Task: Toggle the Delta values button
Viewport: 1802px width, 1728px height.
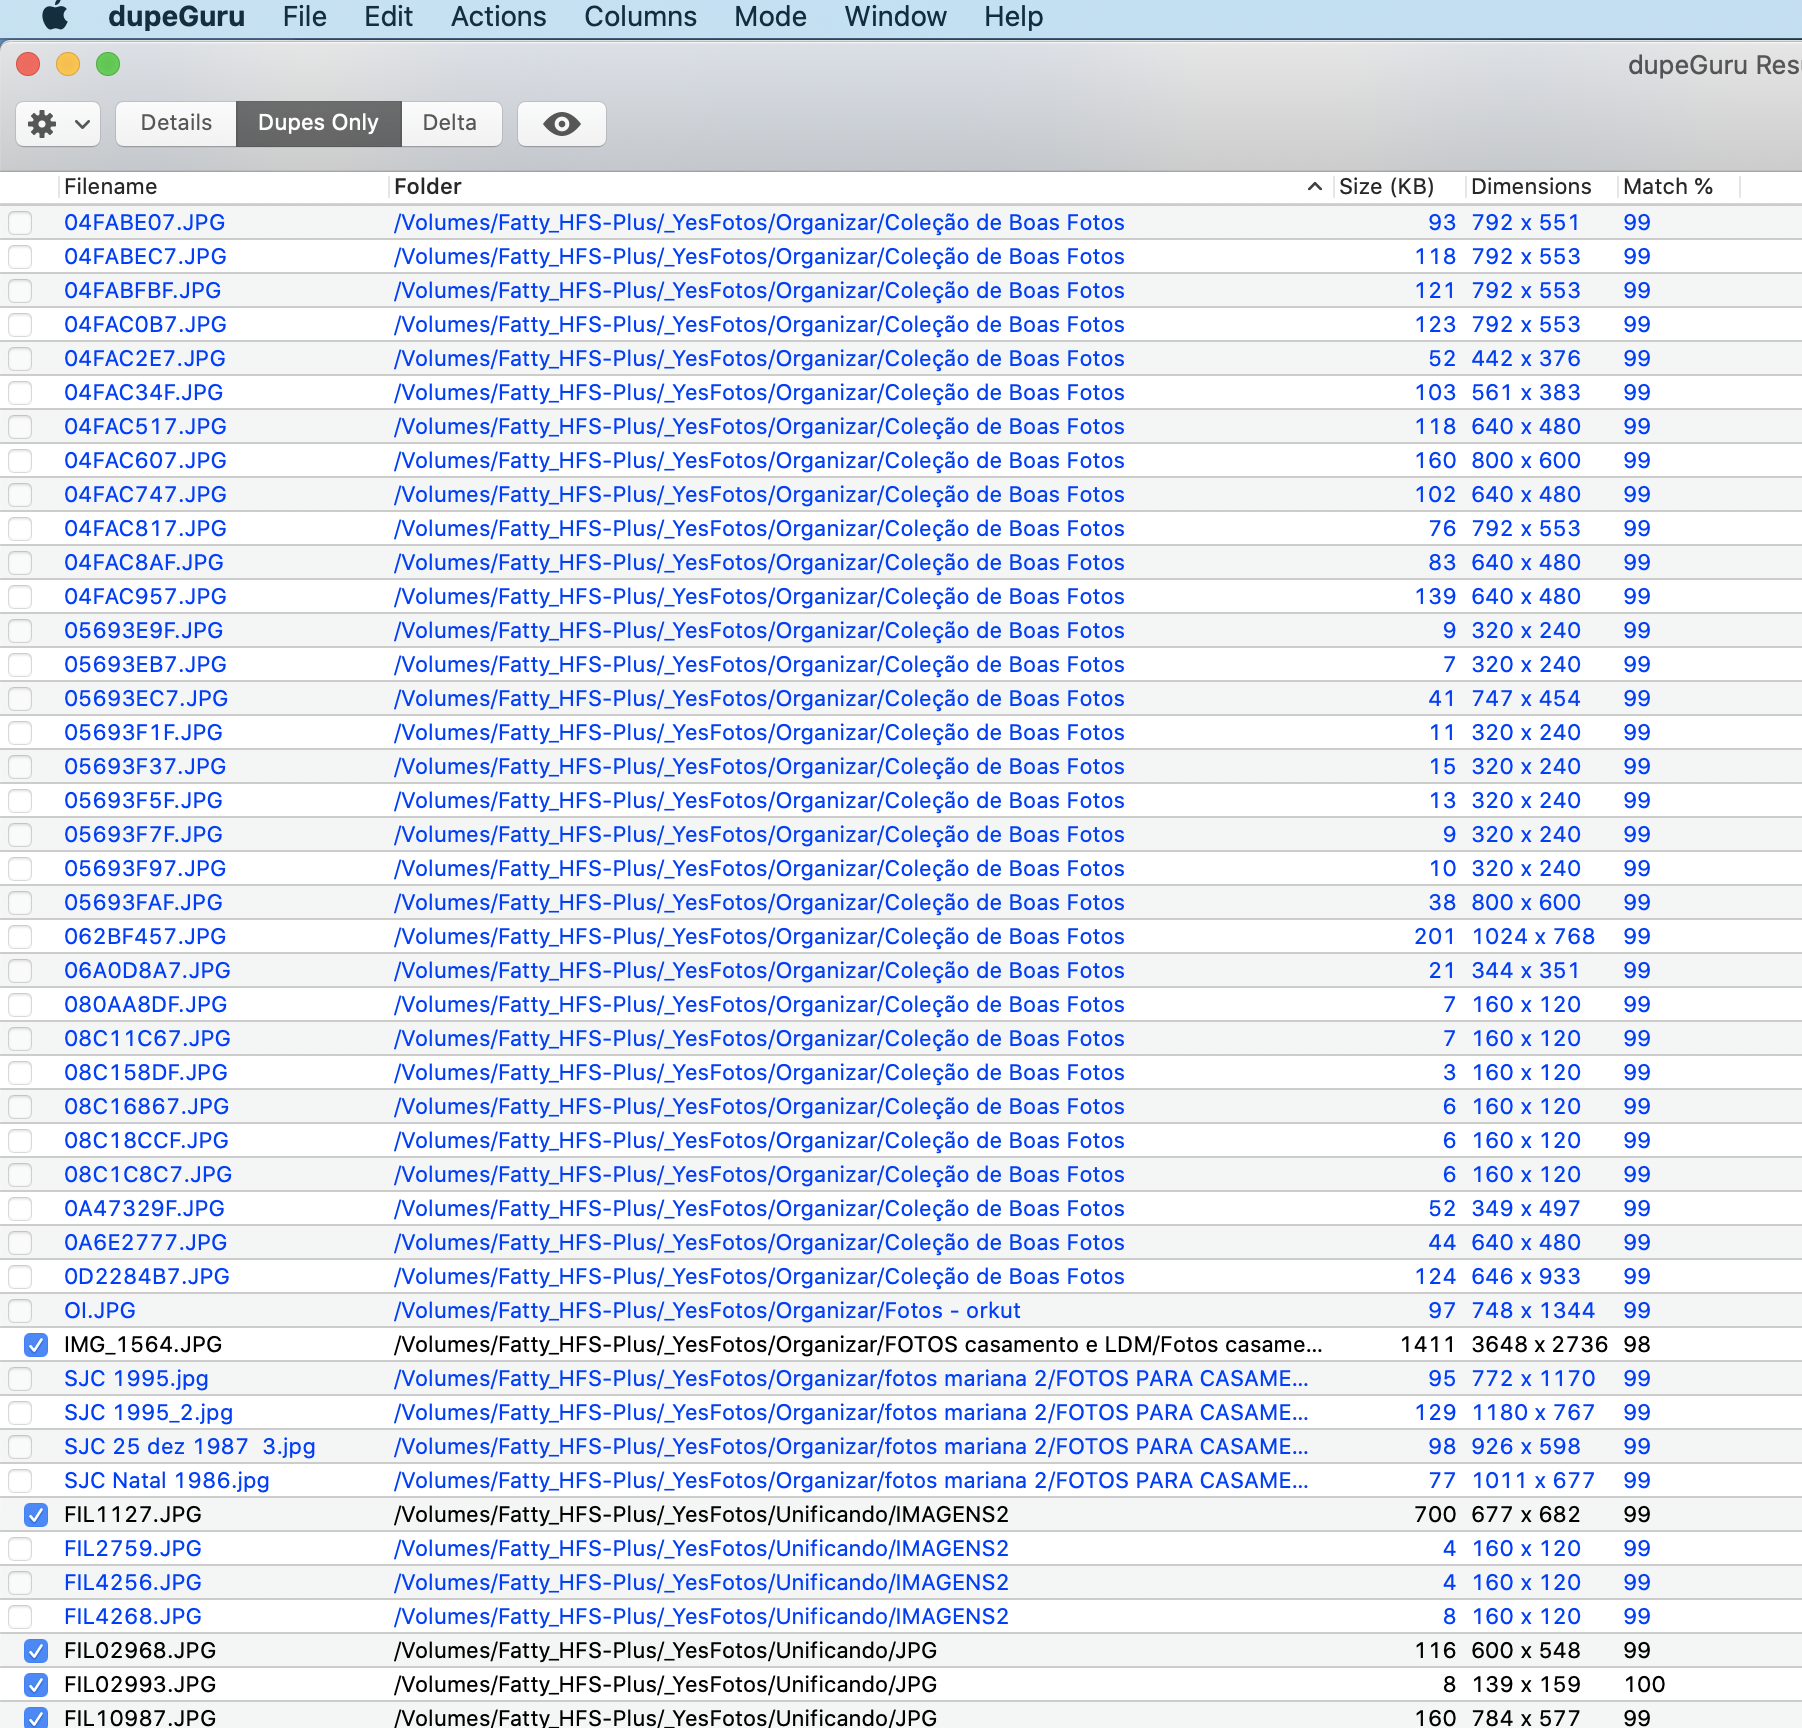Action: [450, 124]
